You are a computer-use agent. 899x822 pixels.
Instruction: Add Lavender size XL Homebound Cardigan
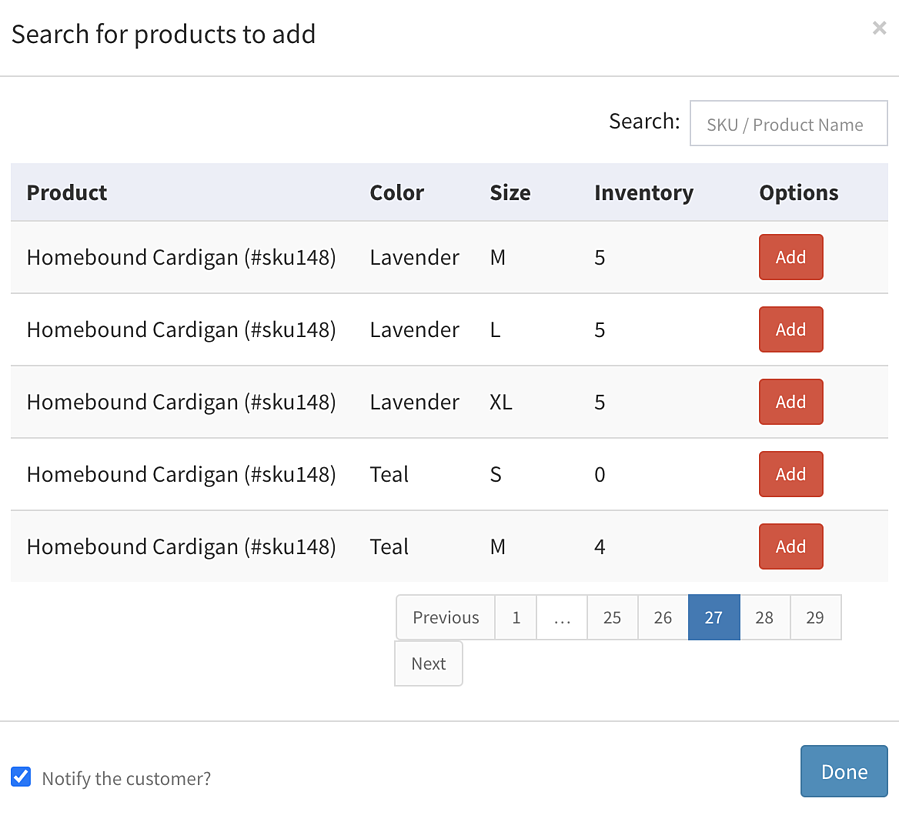tap(791, 401)
